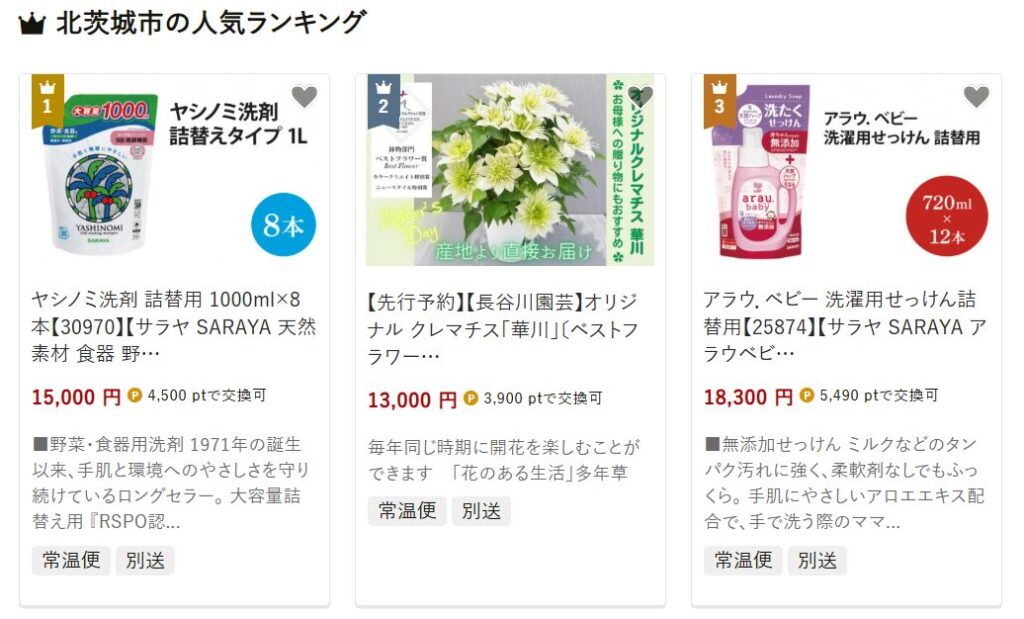Viewport: 1024px width, 619px height.
Task: Click point coin icon next to 4,500 pt
Action: point(135,395)
